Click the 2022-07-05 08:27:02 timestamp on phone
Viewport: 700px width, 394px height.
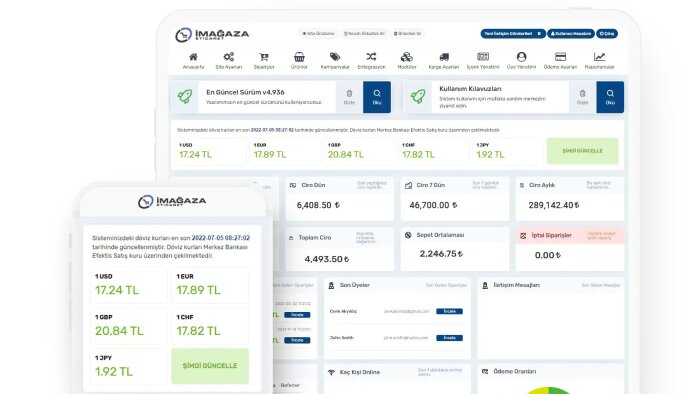click(x=221, y=238)
